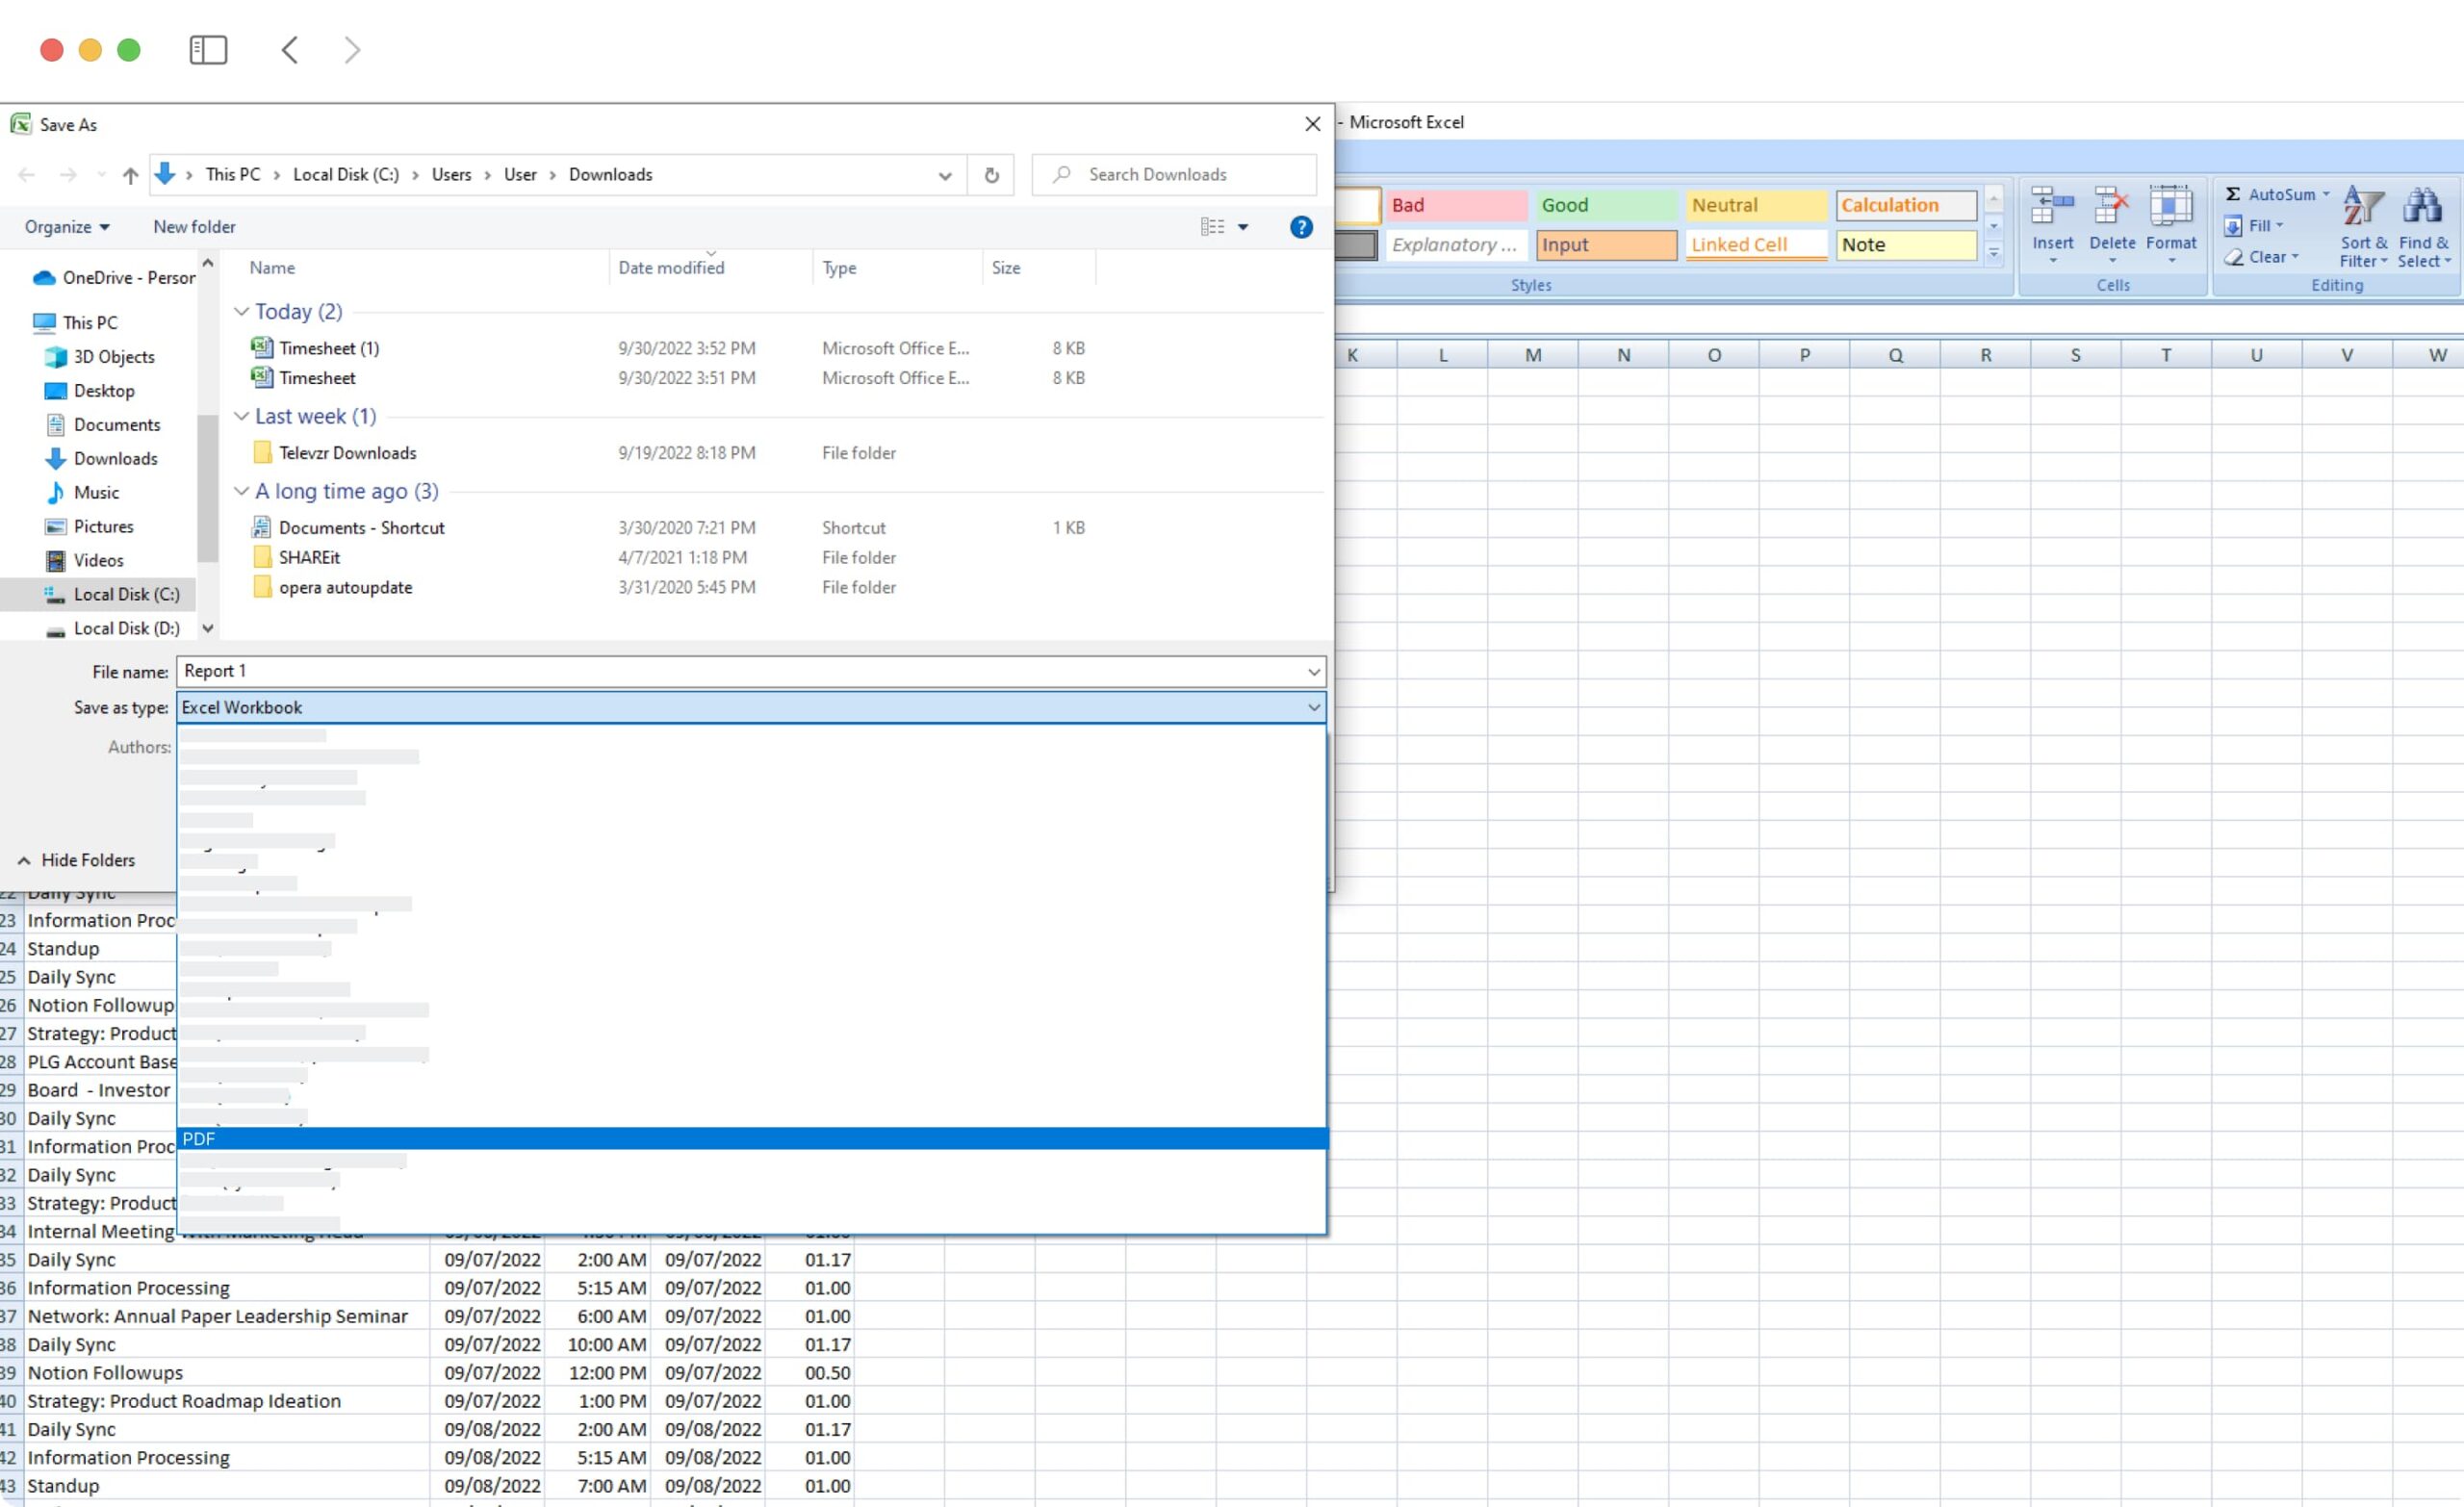Viewport: 2464px width, 1507px height.
Task: Select the Timesheet (1) file
Action: pos(329,348)
